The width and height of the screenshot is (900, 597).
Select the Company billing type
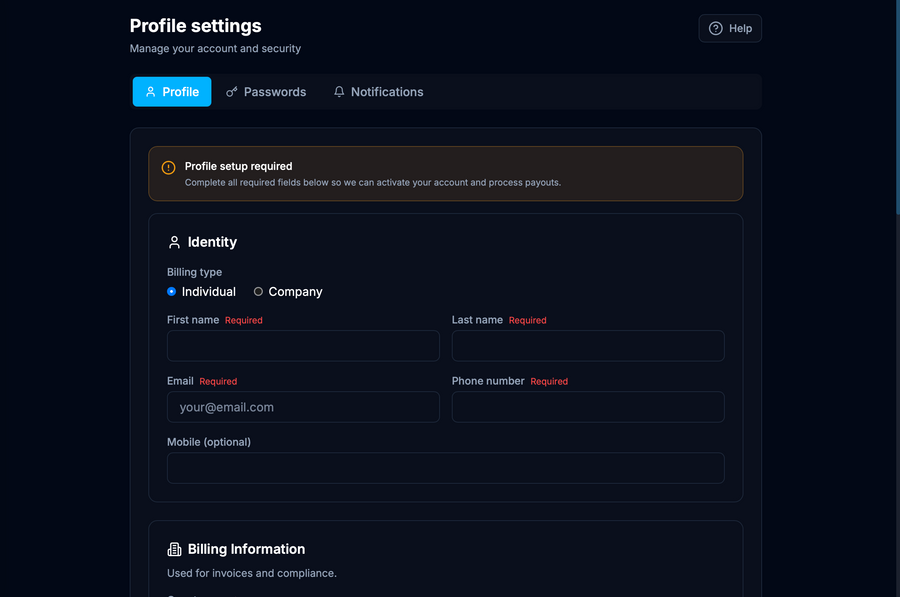pos(258,292)
